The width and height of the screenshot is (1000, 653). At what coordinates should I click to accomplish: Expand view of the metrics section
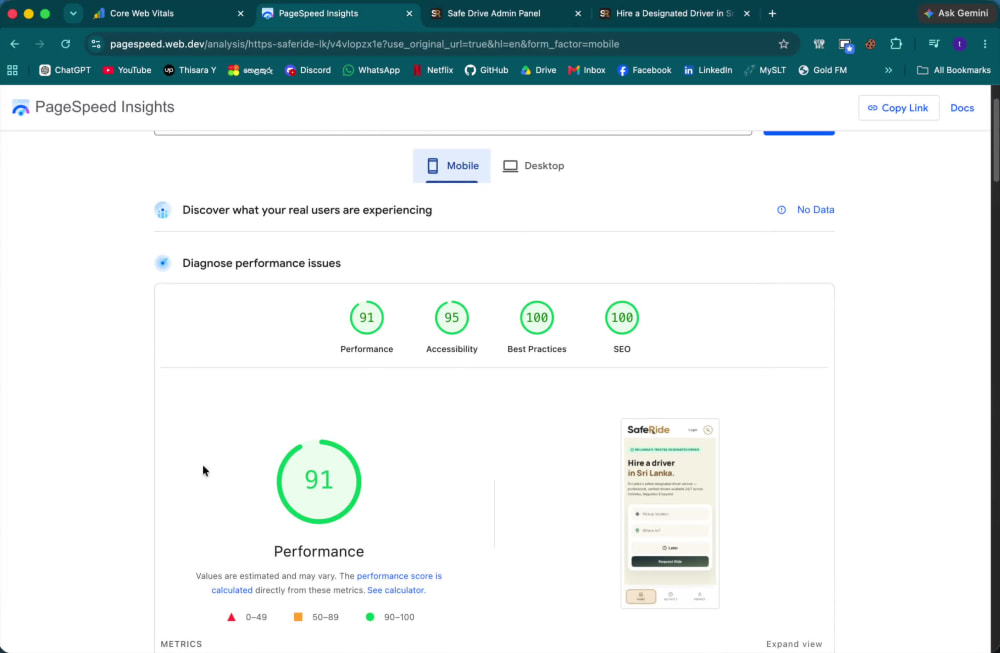(x=794, y=644)
